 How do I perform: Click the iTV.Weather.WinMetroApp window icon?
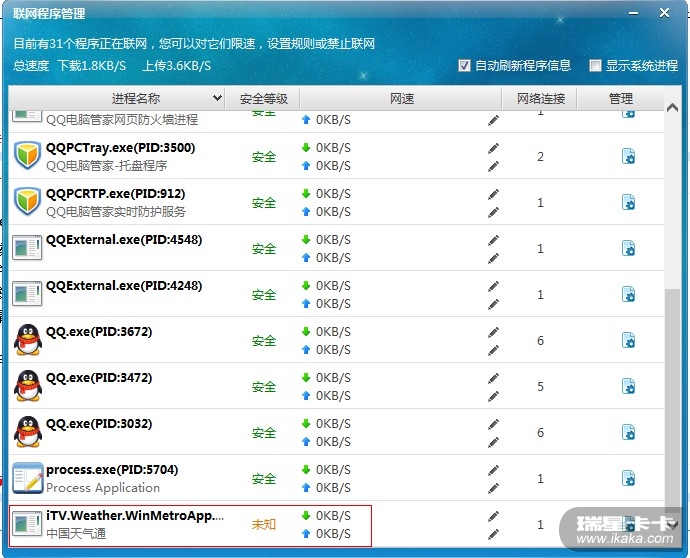coord(27,525)
